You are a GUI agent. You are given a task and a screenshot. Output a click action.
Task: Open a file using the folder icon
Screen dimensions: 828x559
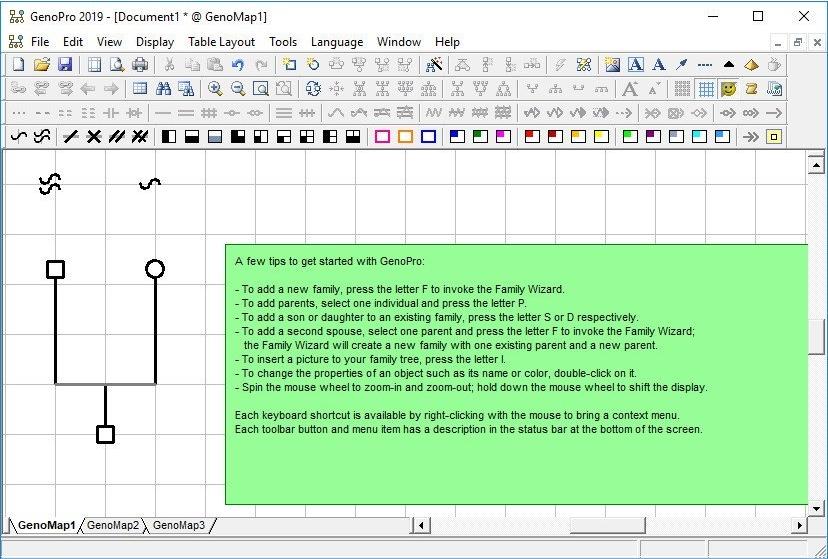[42, 64]
